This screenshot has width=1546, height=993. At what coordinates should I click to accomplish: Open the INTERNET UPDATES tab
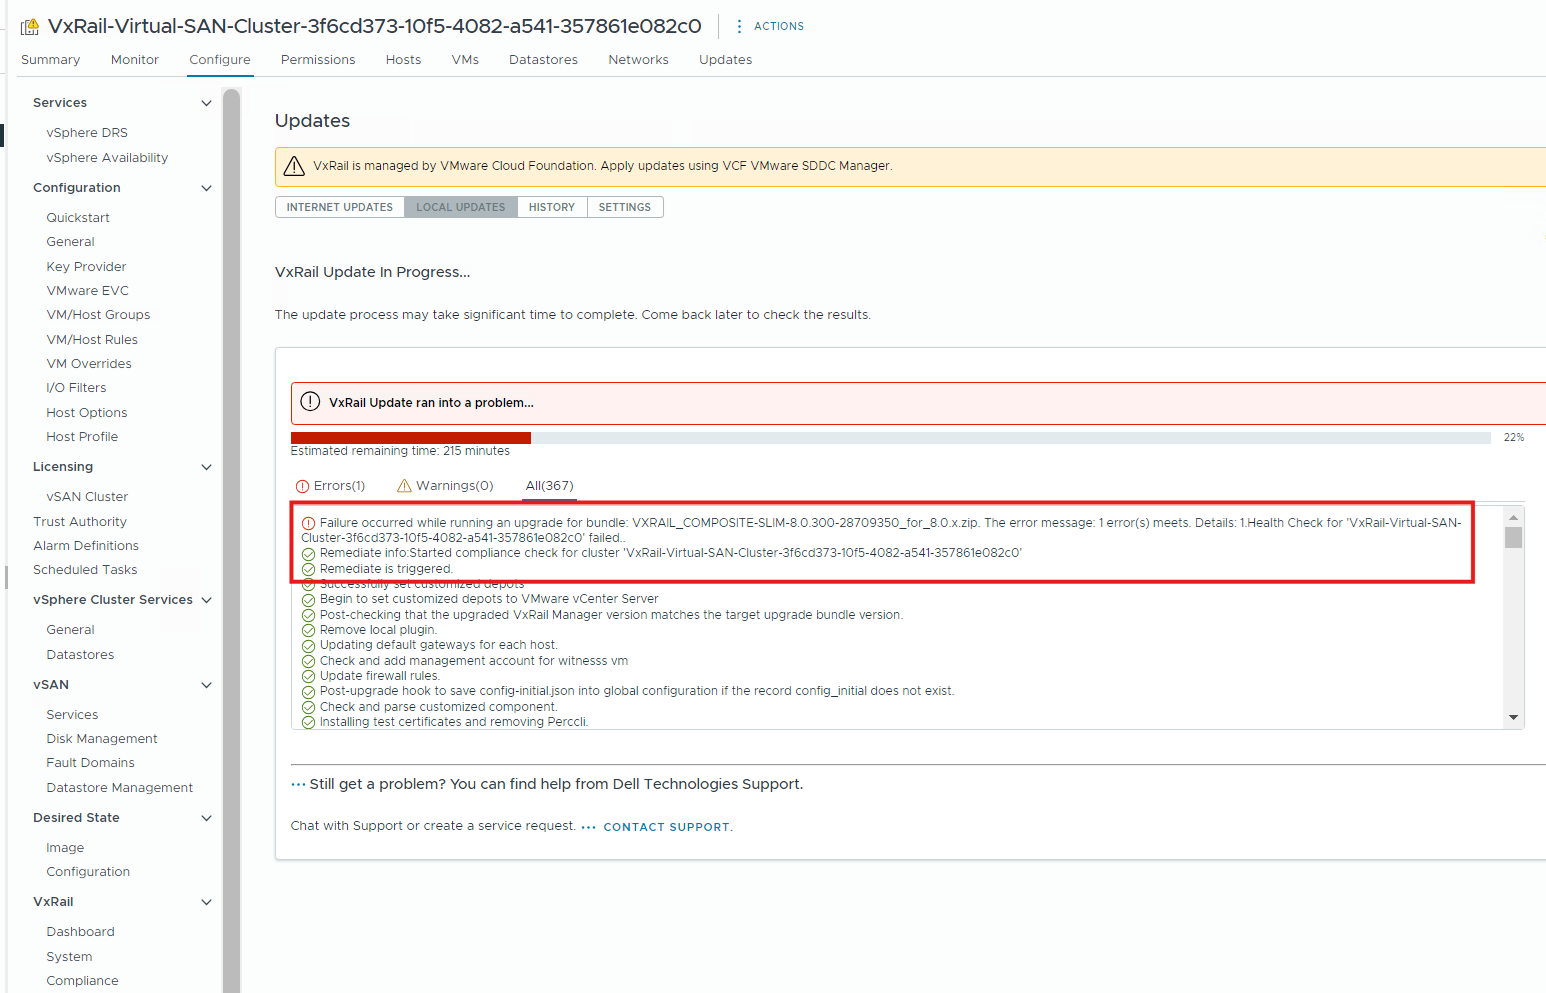[x=339, y=207]
